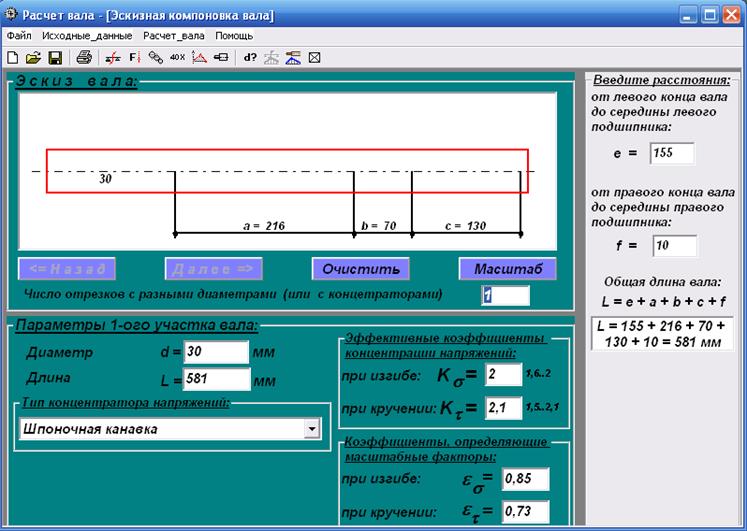Click the 'Далее =>' button
The width and height of the screenshot is (747, 531).
coord(213,269)
